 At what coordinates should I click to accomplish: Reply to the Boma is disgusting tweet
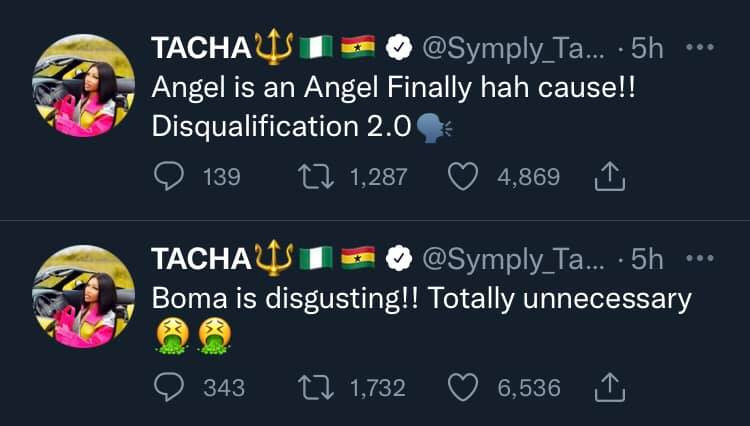(x=169, y=387)
